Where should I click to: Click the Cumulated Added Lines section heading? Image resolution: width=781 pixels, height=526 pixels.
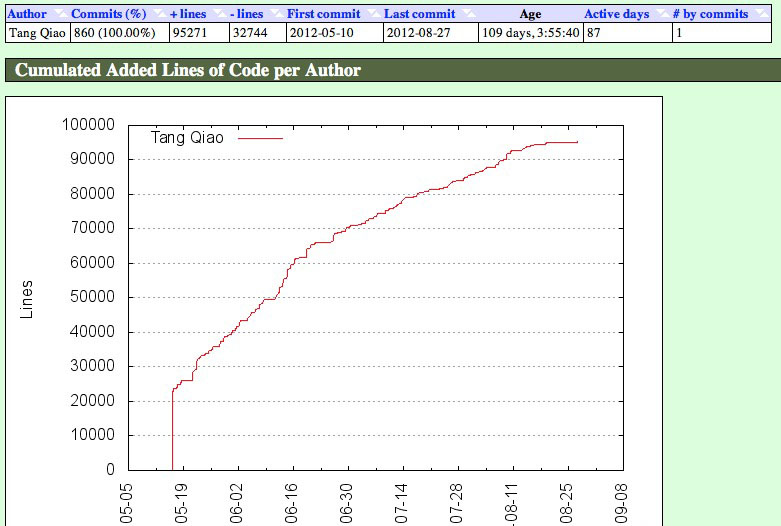click(x=188, y=71)
